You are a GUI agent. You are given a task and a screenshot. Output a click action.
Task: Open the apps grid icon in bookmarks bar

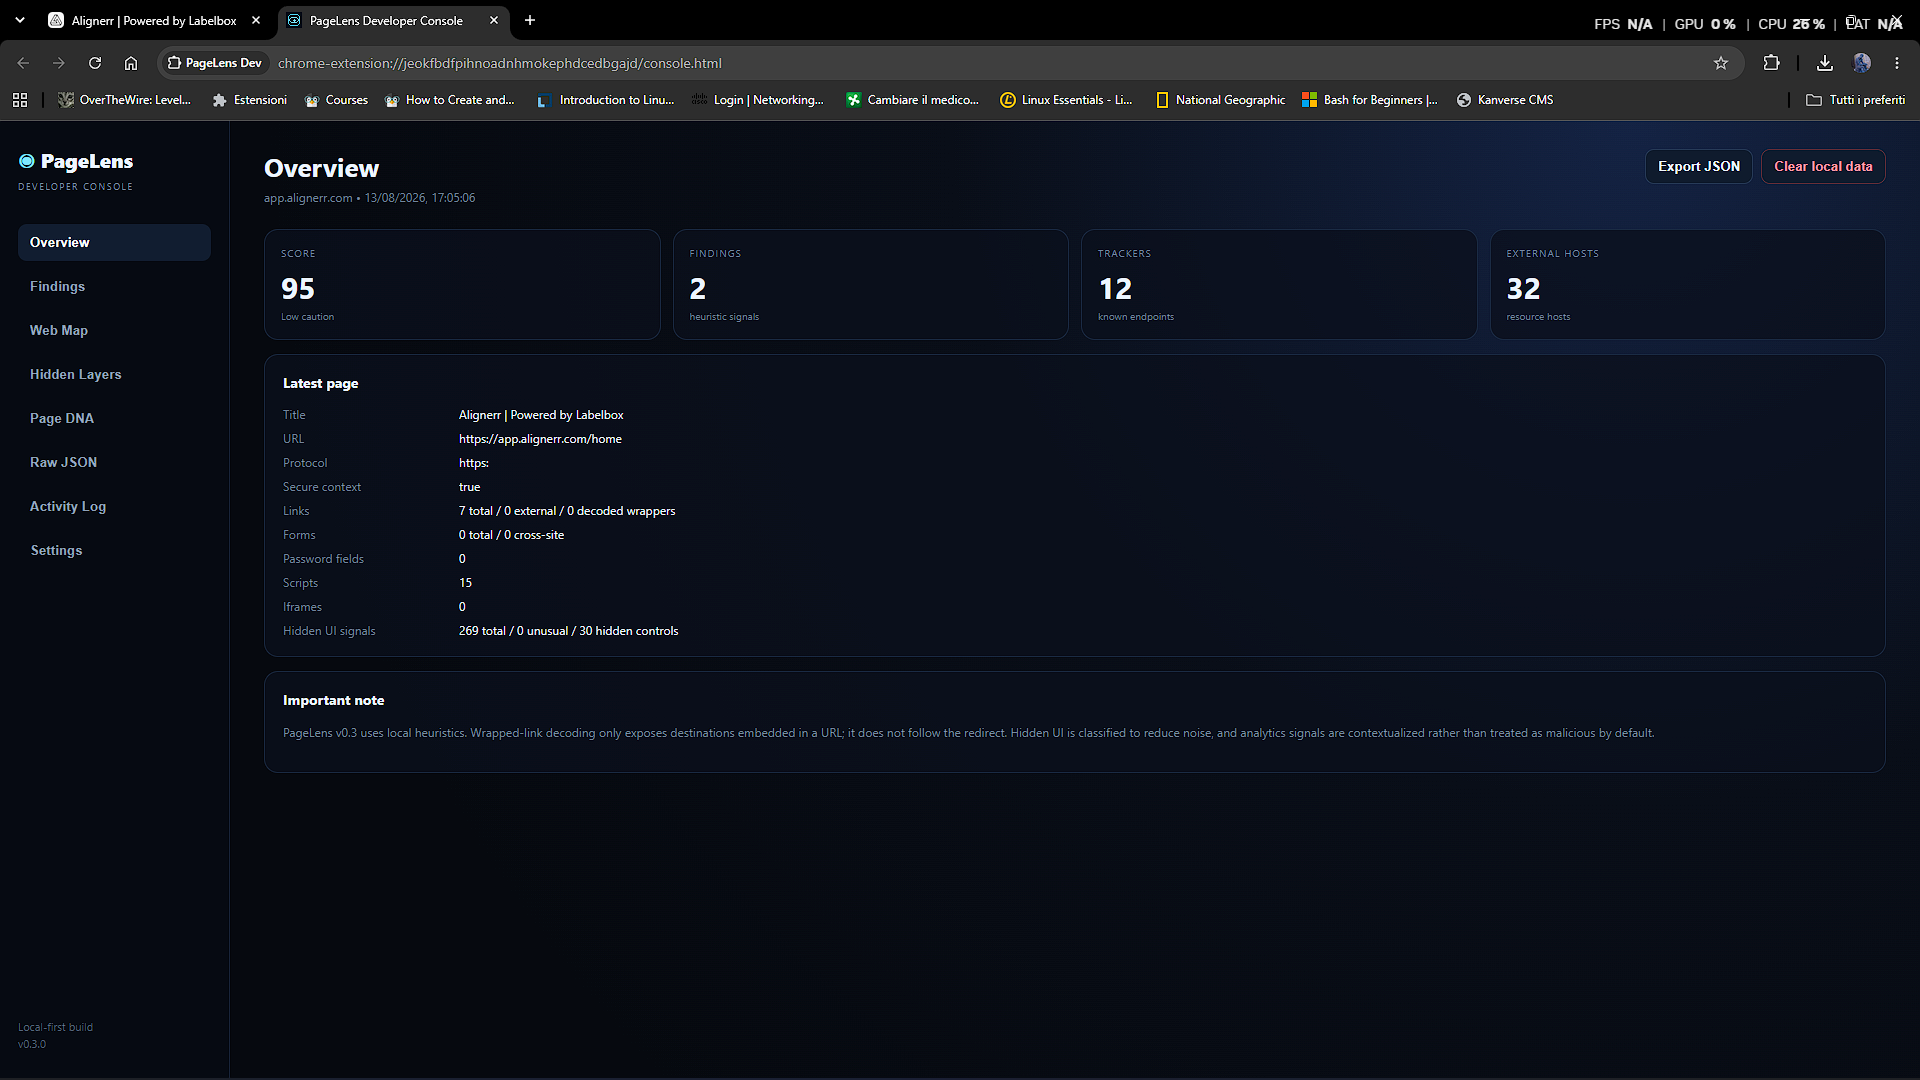[20, 100]
